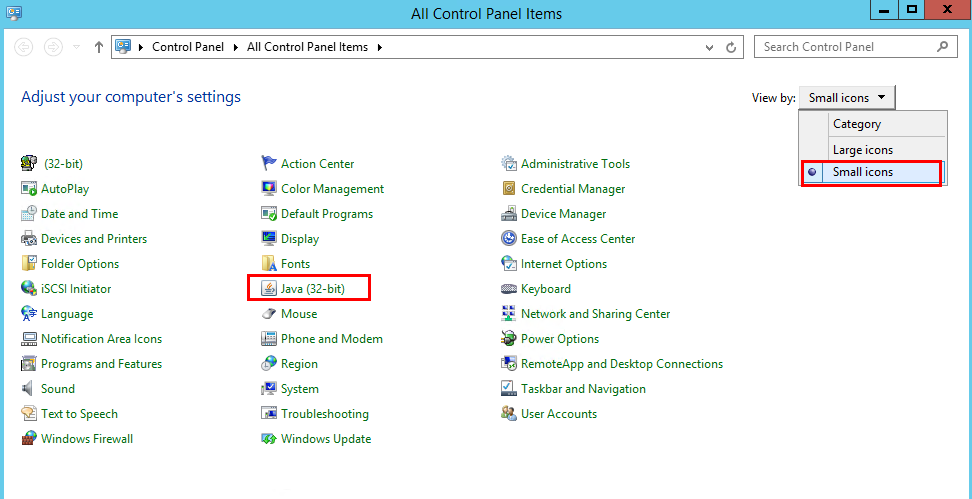Click the search magnifier icon
Image resolution: width=972 pixels, height=499 pixels.
click(x=943, y=46)
